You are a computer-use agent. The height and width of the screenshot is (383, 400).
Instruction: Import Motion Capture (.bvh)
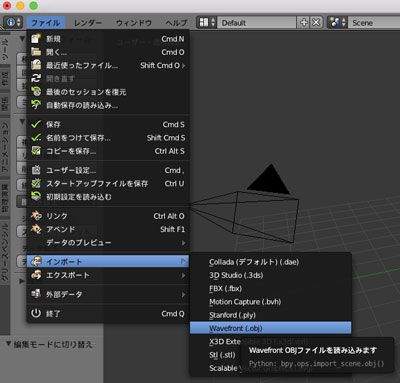270,302
